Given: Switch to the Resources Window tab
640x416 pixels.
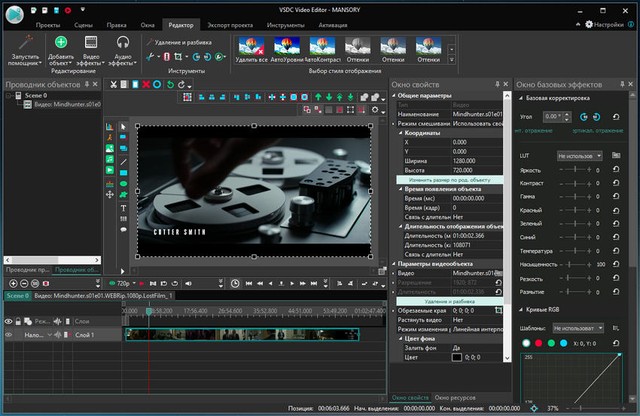Looking at the screenshot, I should tap(456, 398).
